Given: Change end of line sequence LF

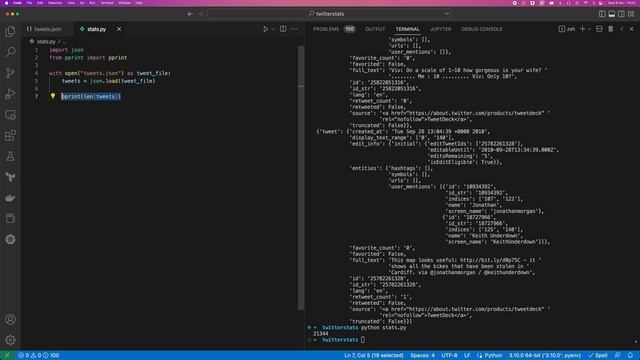Looking at the screenshot, I should click(467, 355).
